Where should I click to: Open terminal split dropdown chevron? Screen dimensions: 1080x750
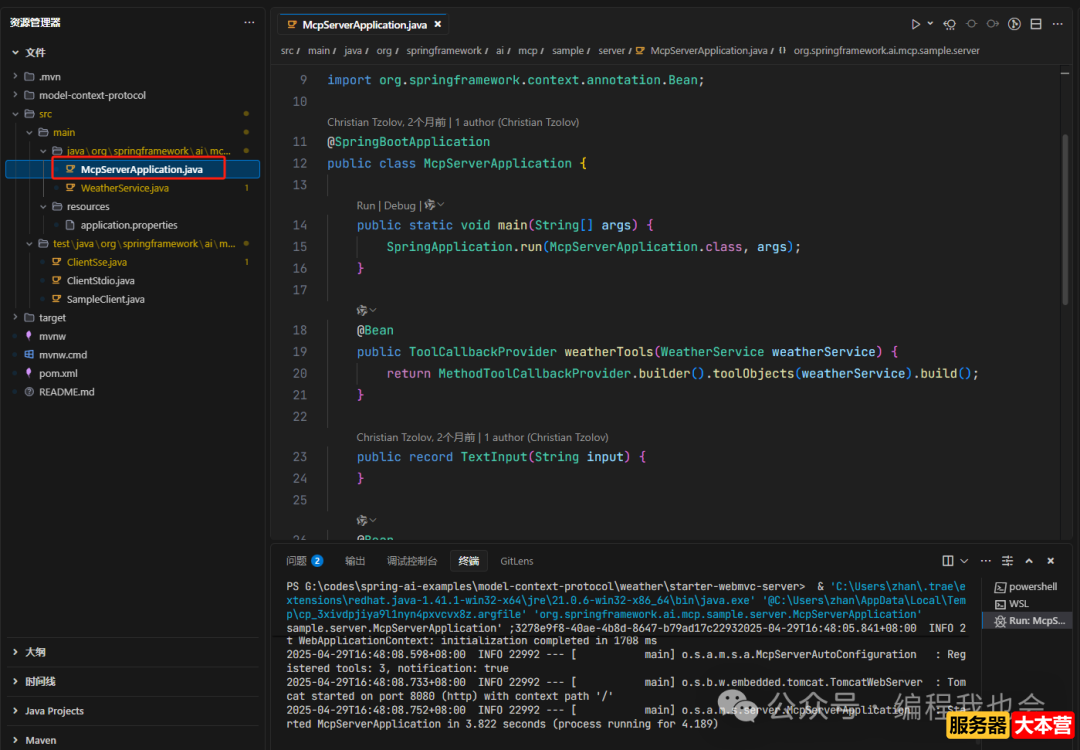(x=964, y=561)
